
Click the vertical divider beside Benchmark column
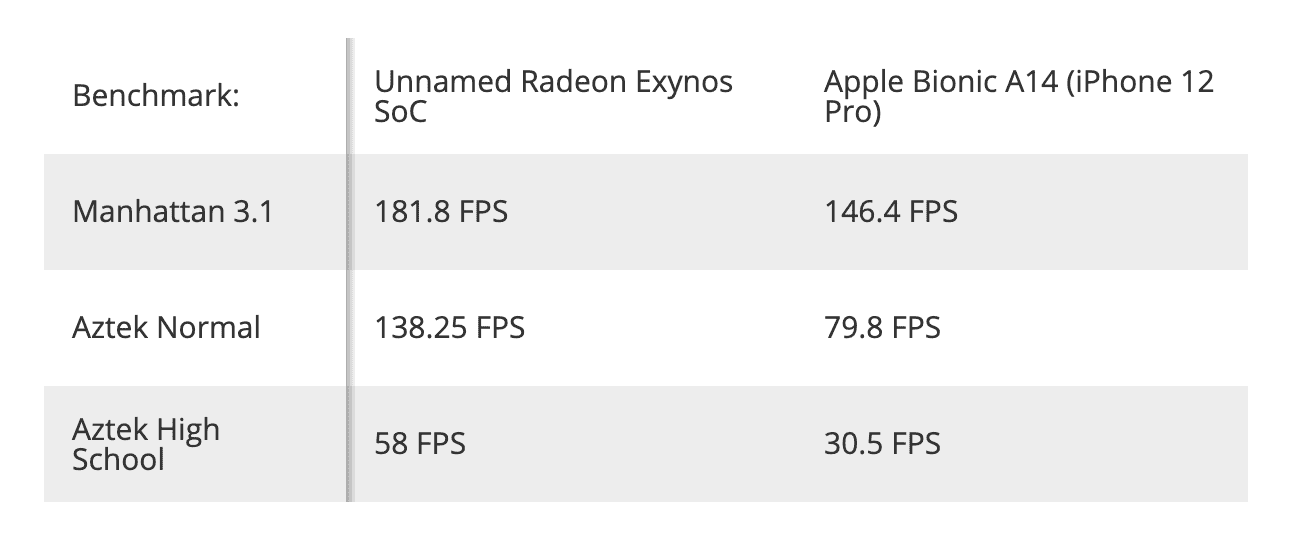click(349, 269)
